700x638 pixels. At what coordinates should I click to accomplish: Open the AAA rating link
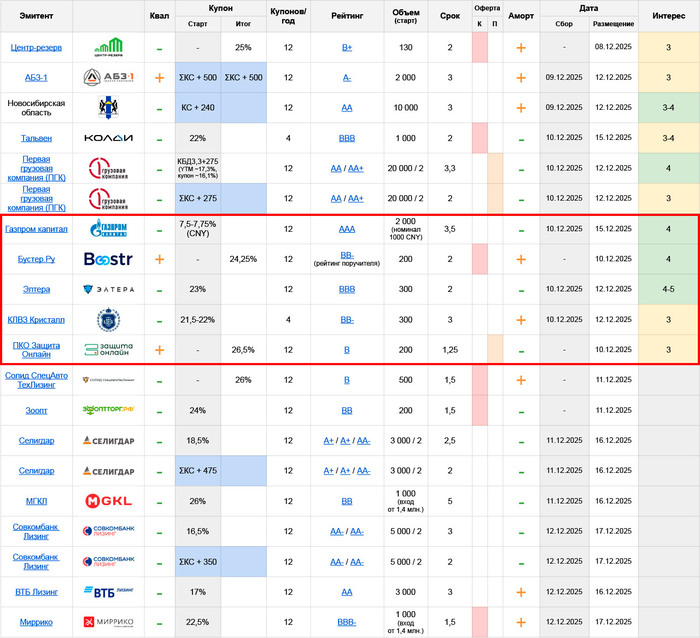346,229
